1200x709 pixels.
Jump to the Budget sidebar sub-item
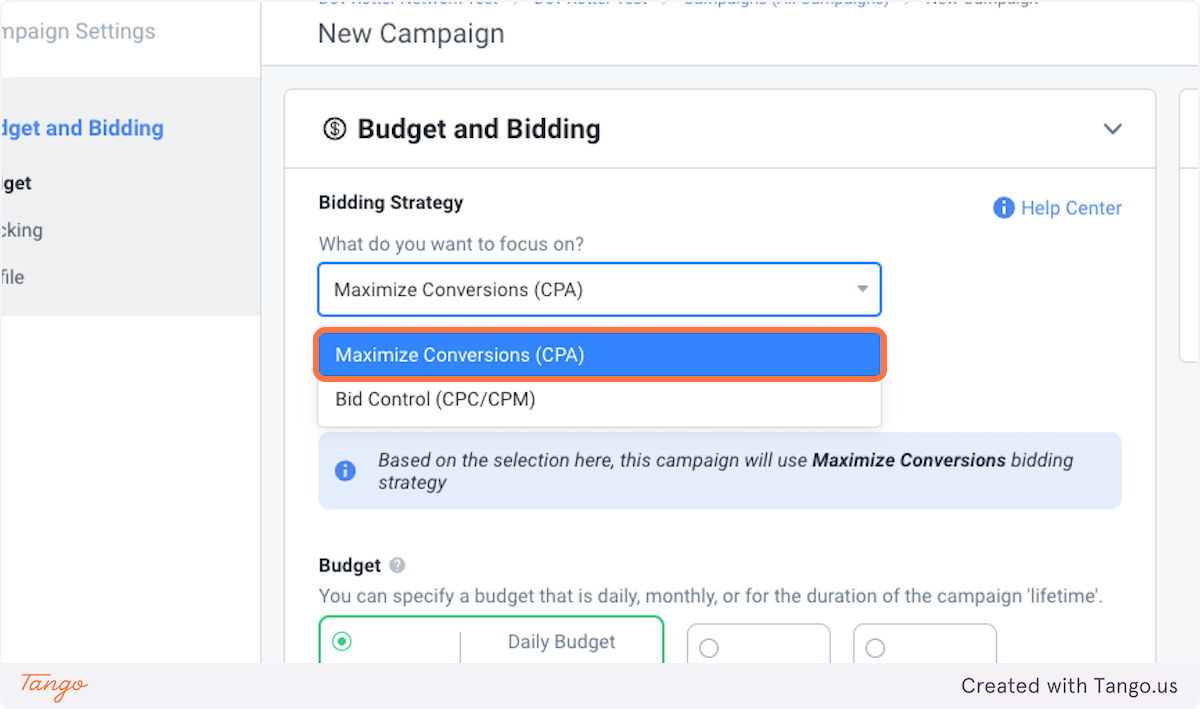coord(16,183)
